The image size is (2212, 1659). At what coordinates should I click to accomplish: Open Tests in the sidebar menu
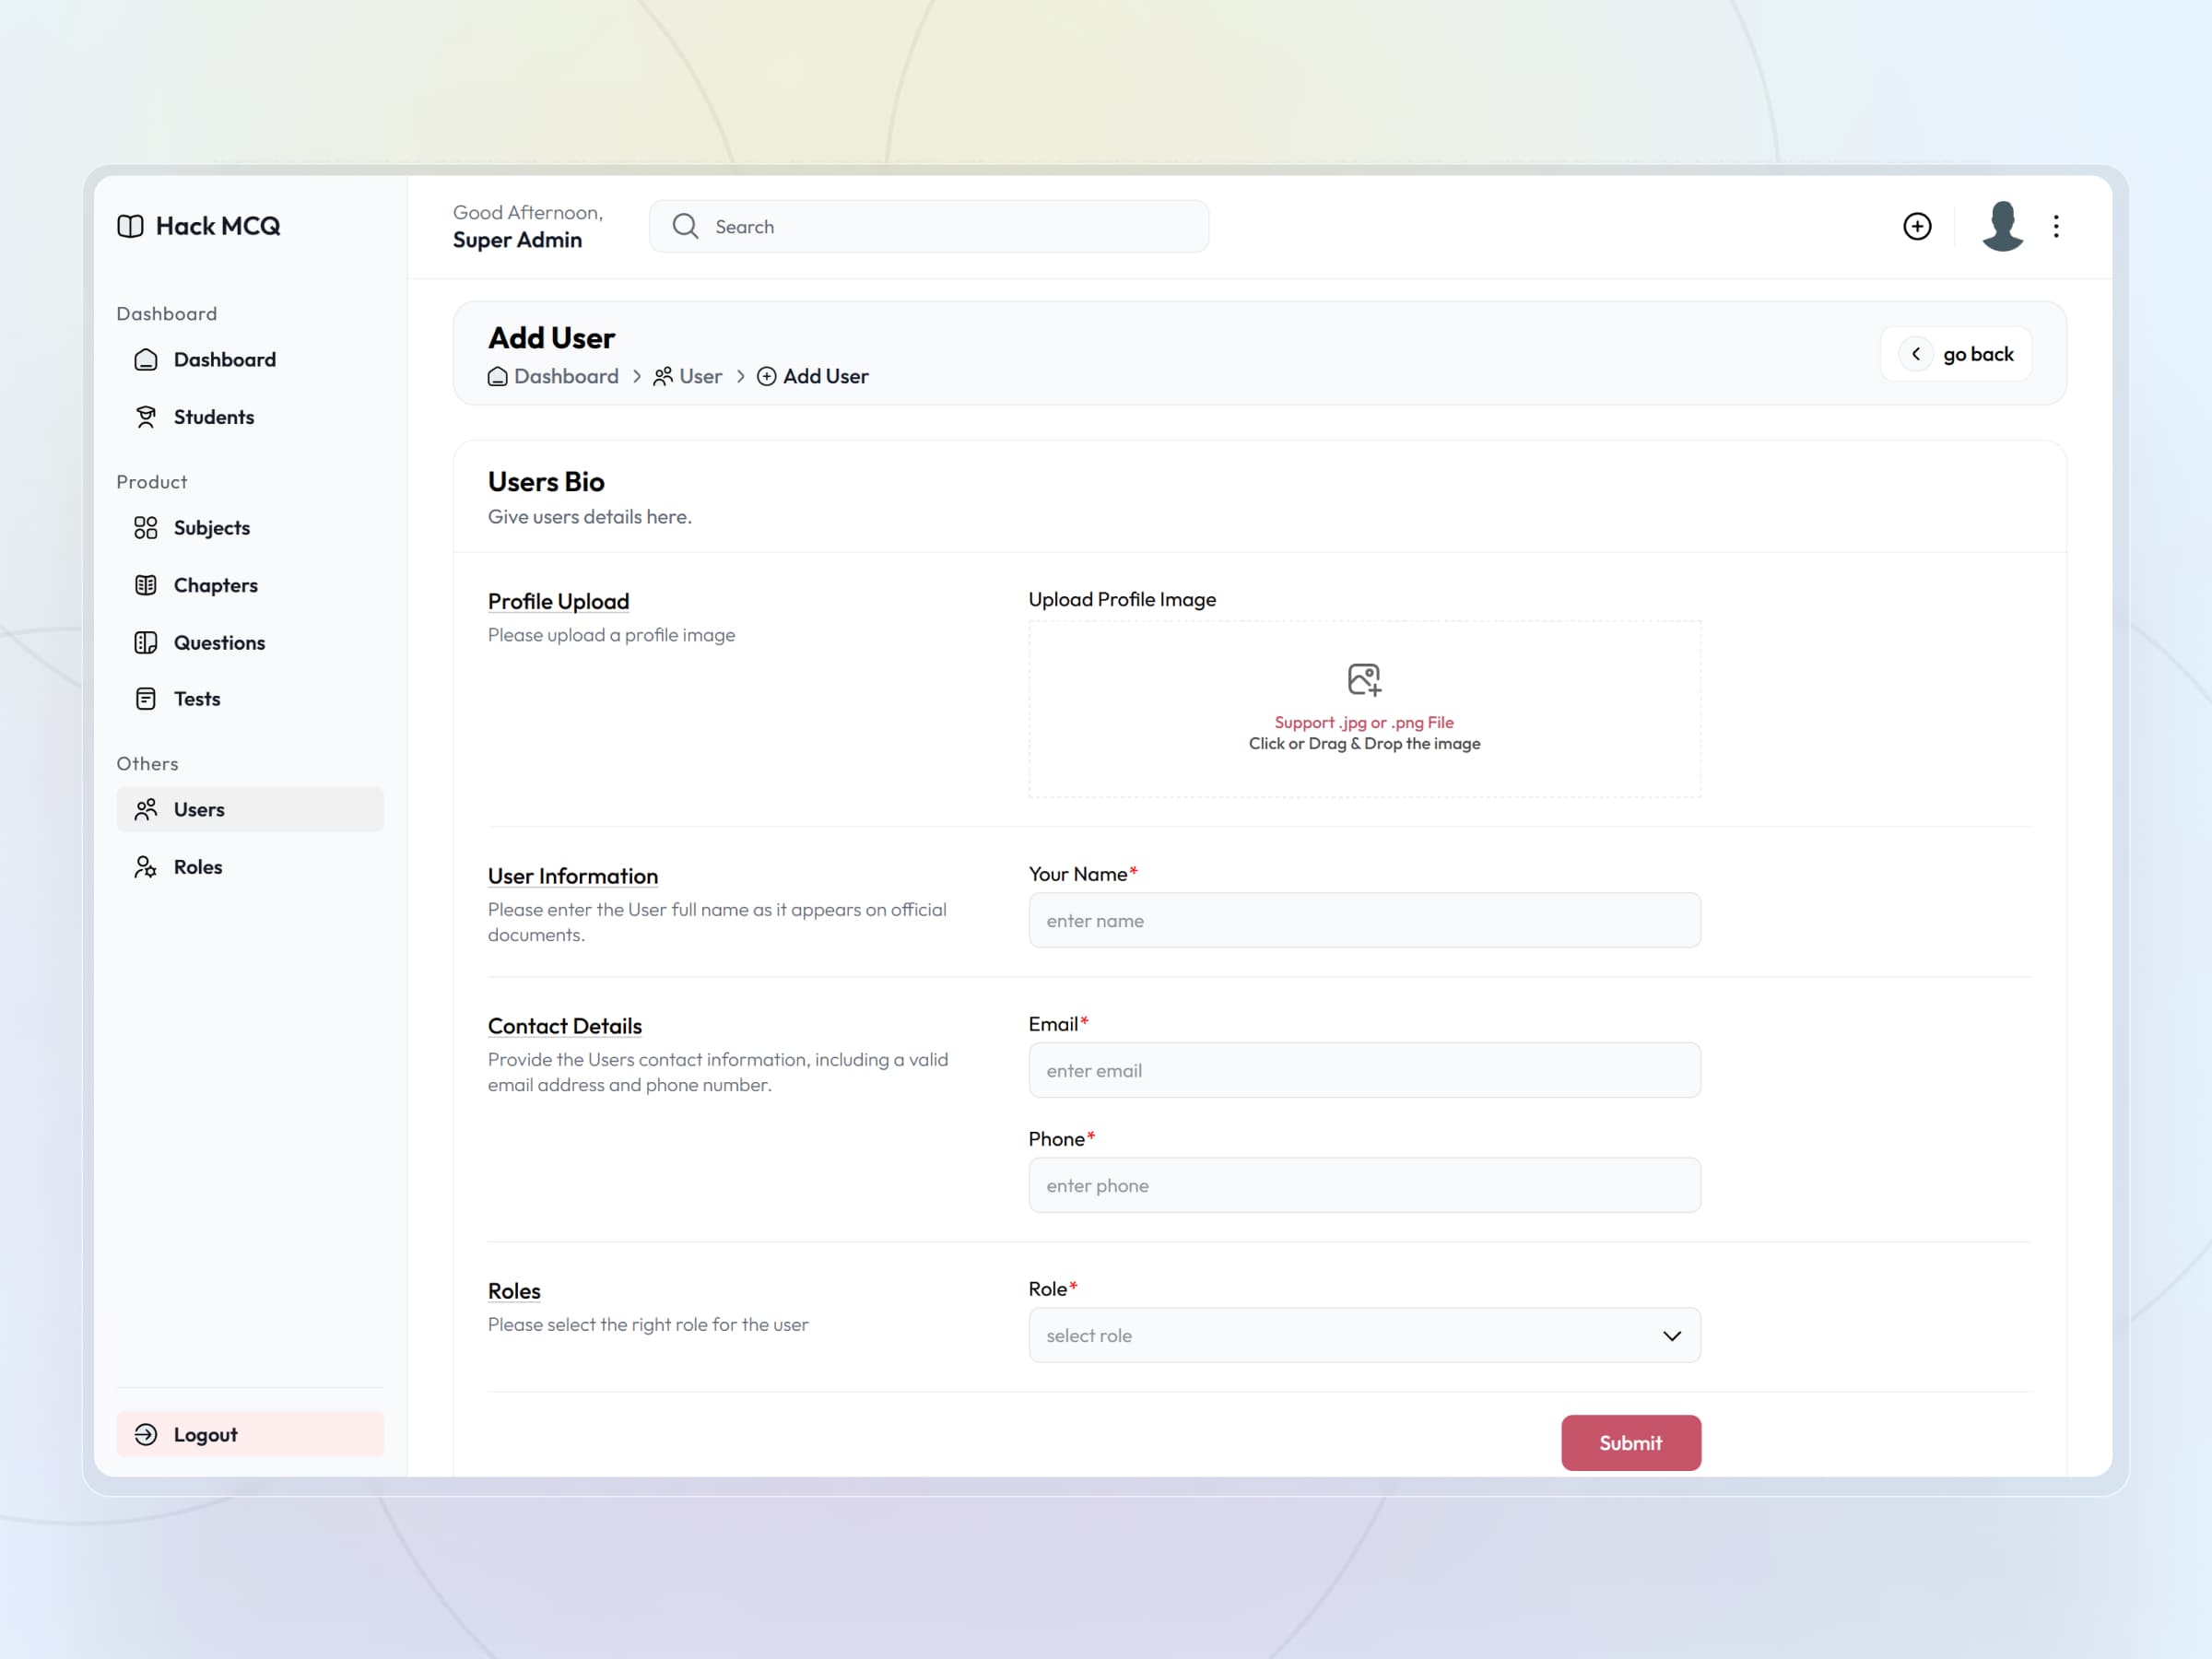tap(250, 699)
